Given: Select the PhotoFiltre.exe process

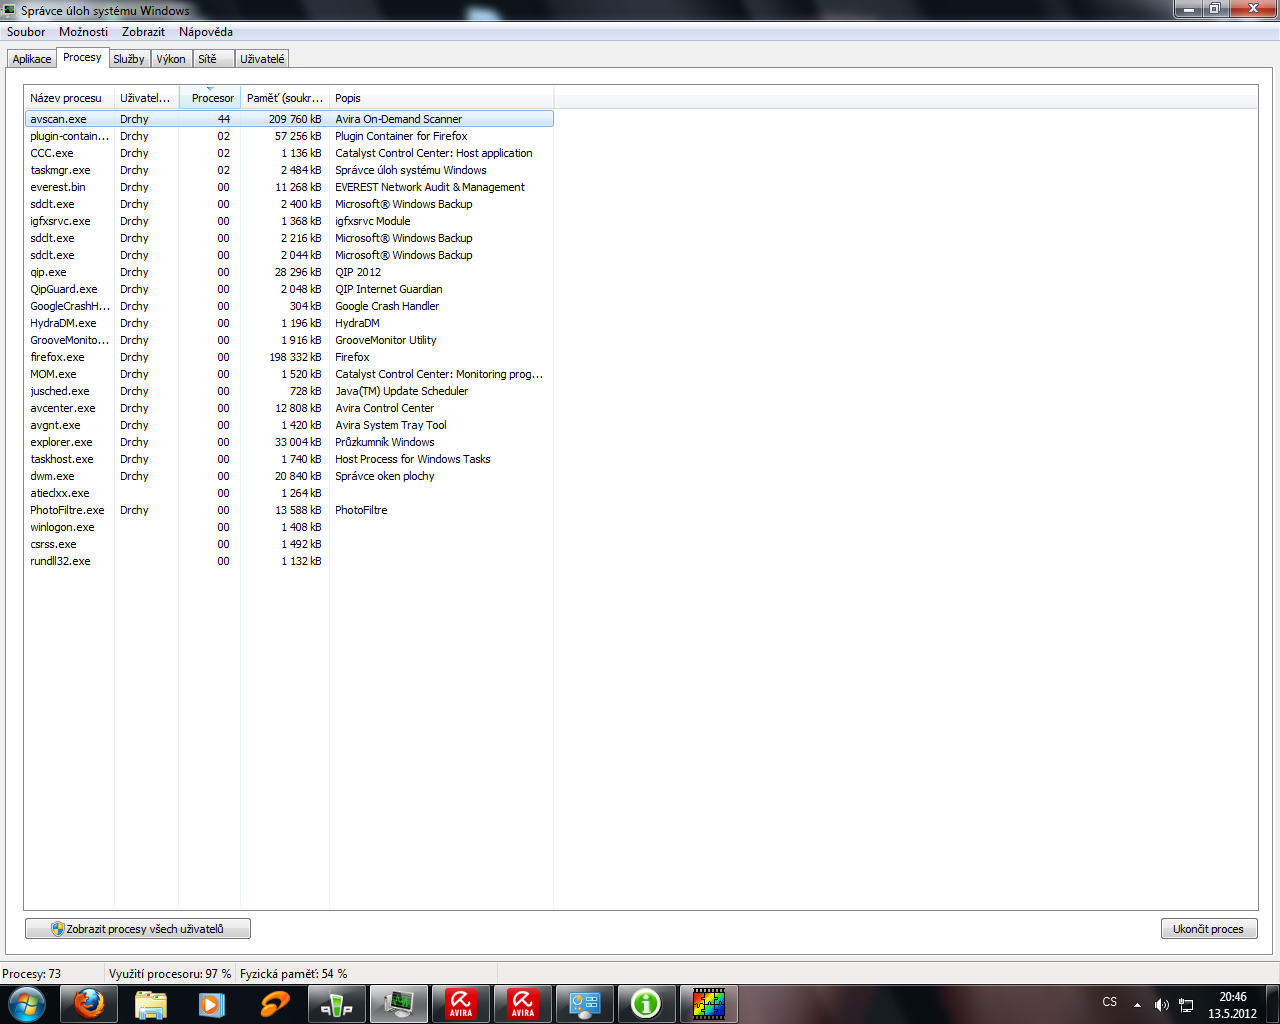Looking at the screenshot, I should click(289, 510).
